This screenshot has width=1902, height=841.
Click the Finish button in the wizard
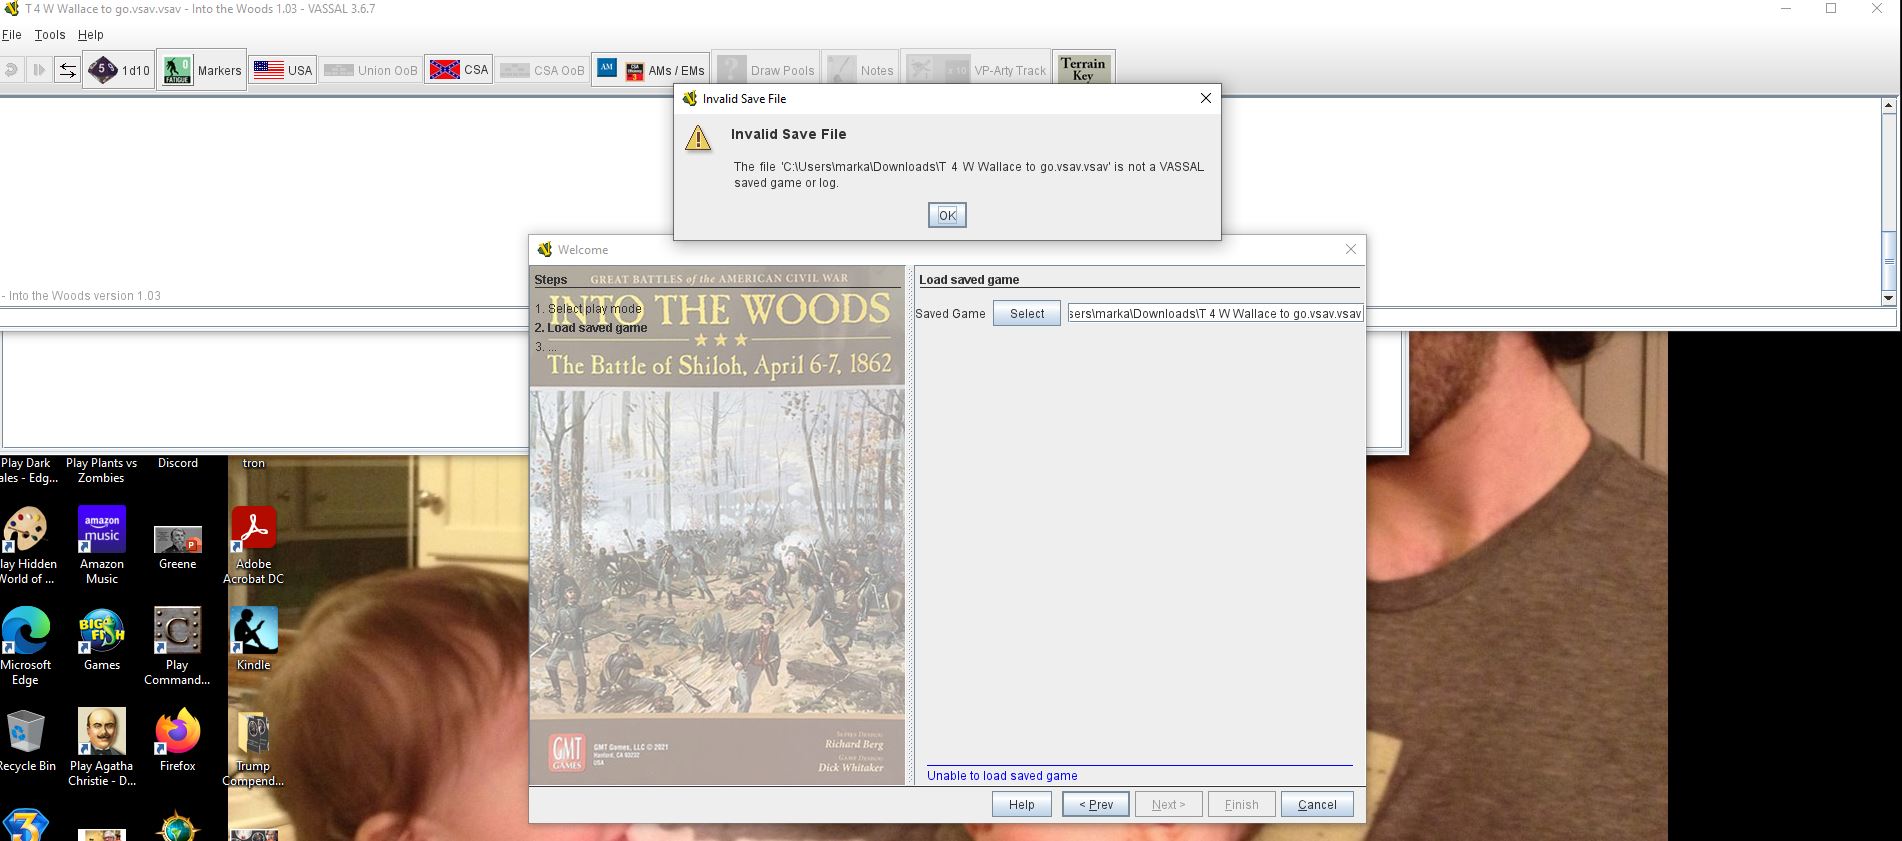click(x=1242, y=804)
